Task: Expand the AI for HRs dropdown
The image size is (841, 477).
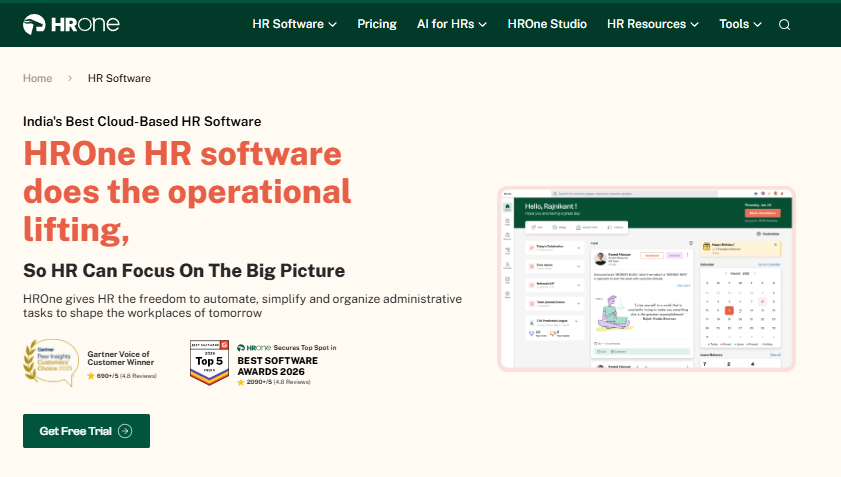Action: [x=452, y=24]
